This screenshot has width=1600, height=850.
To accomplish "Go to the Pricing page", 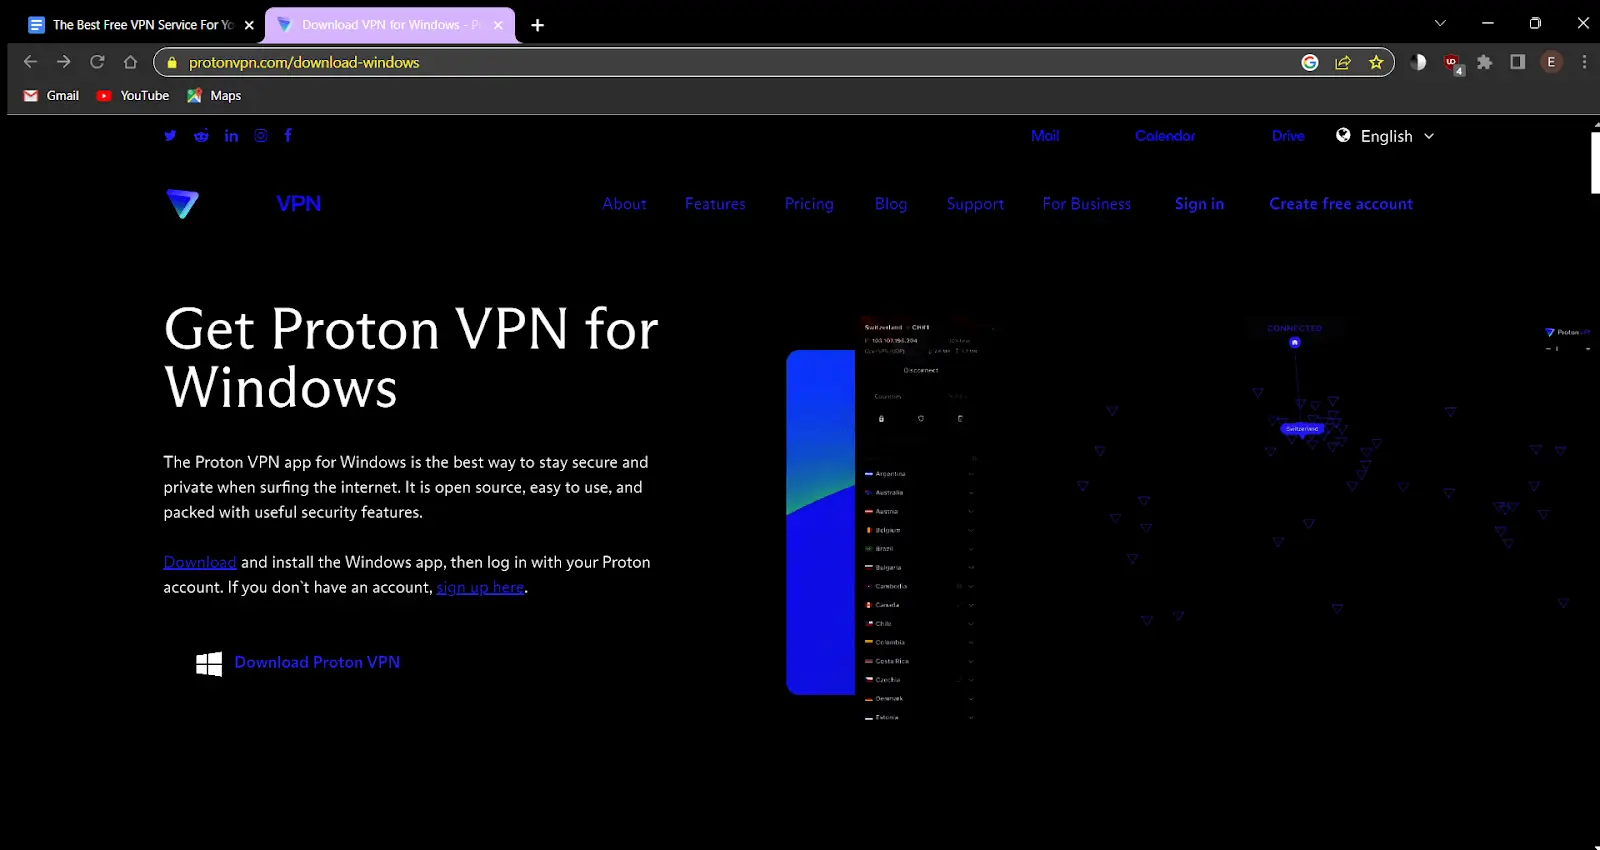I will [809, 204].
